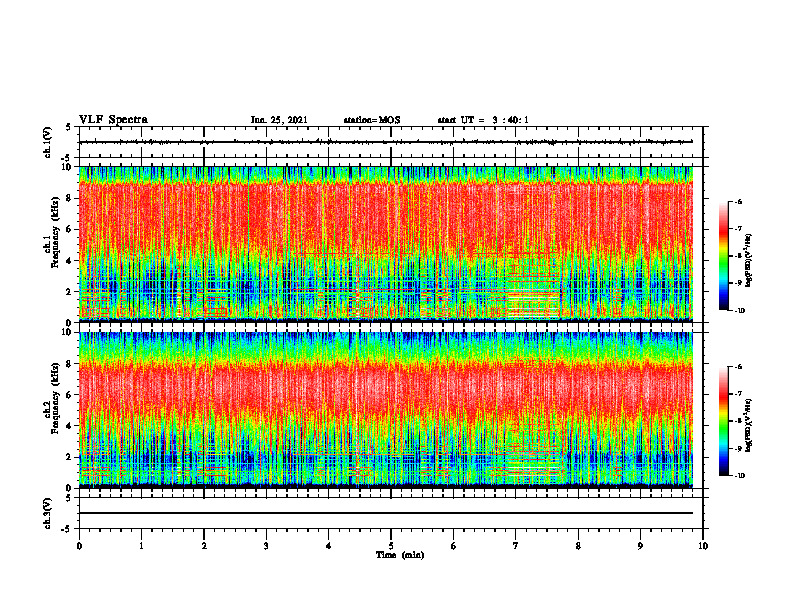This screenshot has width=792, height=612.
Task: Click time axis tick label "6"
Action: coord(453,546)
